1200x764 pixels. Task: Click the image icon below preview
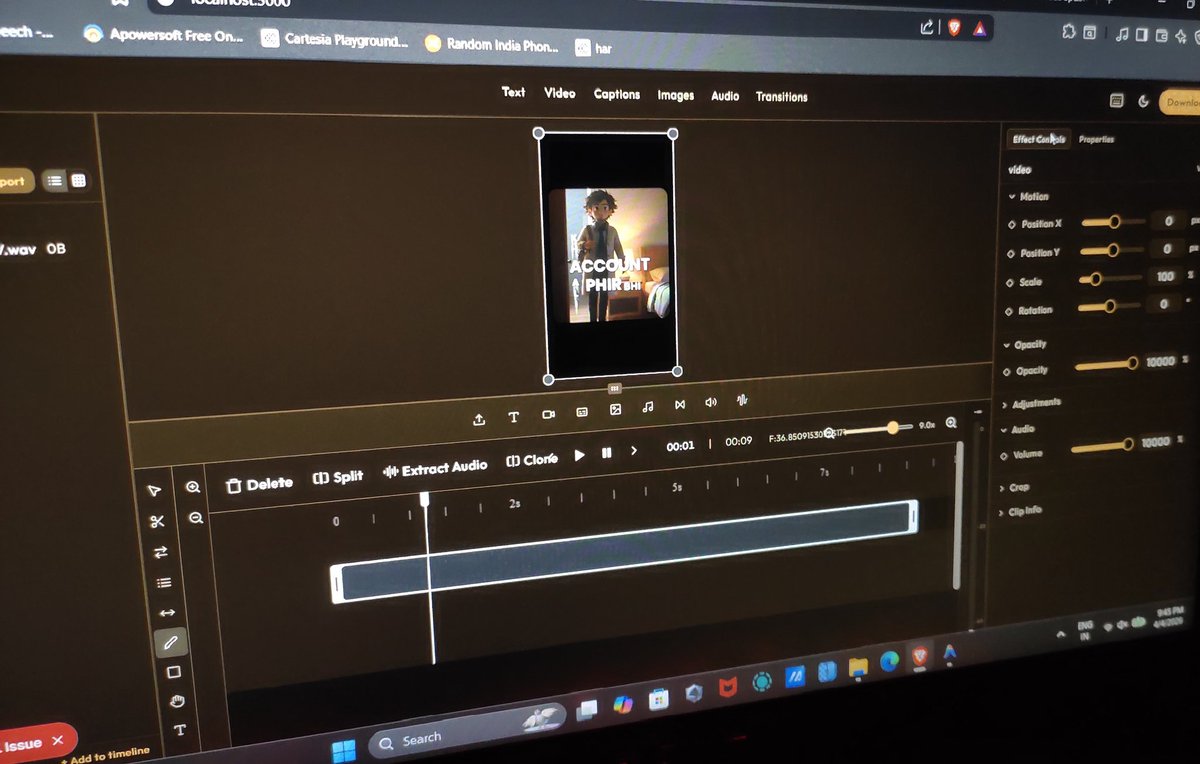(x=616, y=410)
